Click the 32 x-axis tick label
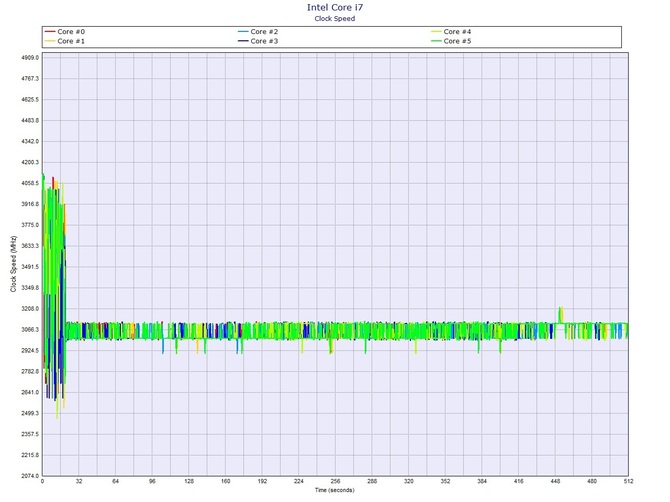Image resolution: width=670 pixels, height=502 pixels. click(79, 481)
